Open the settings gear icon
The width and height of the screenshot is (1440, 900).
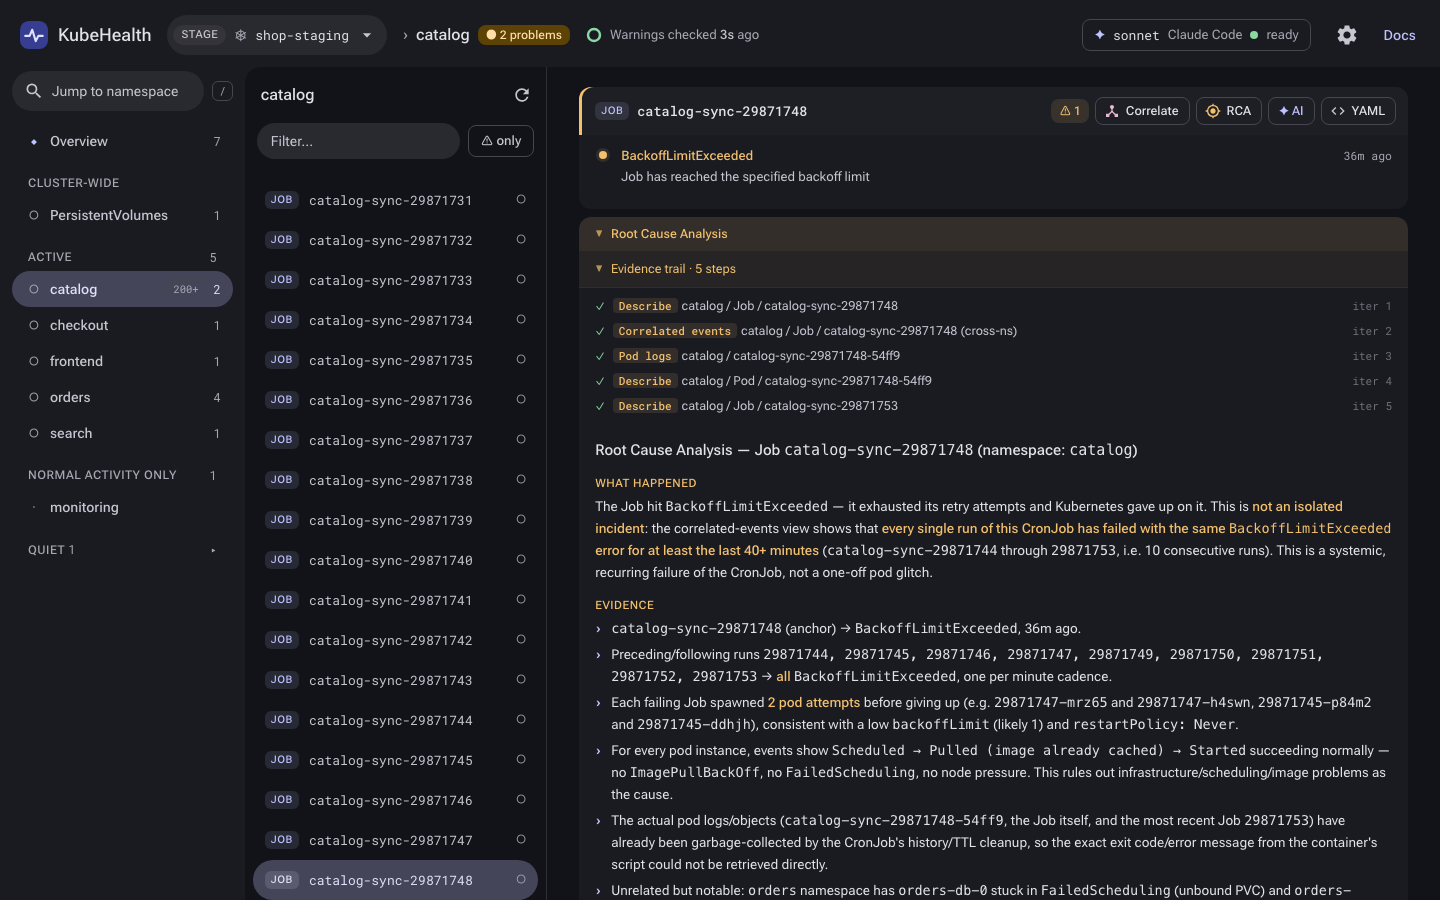point(1347,35)
